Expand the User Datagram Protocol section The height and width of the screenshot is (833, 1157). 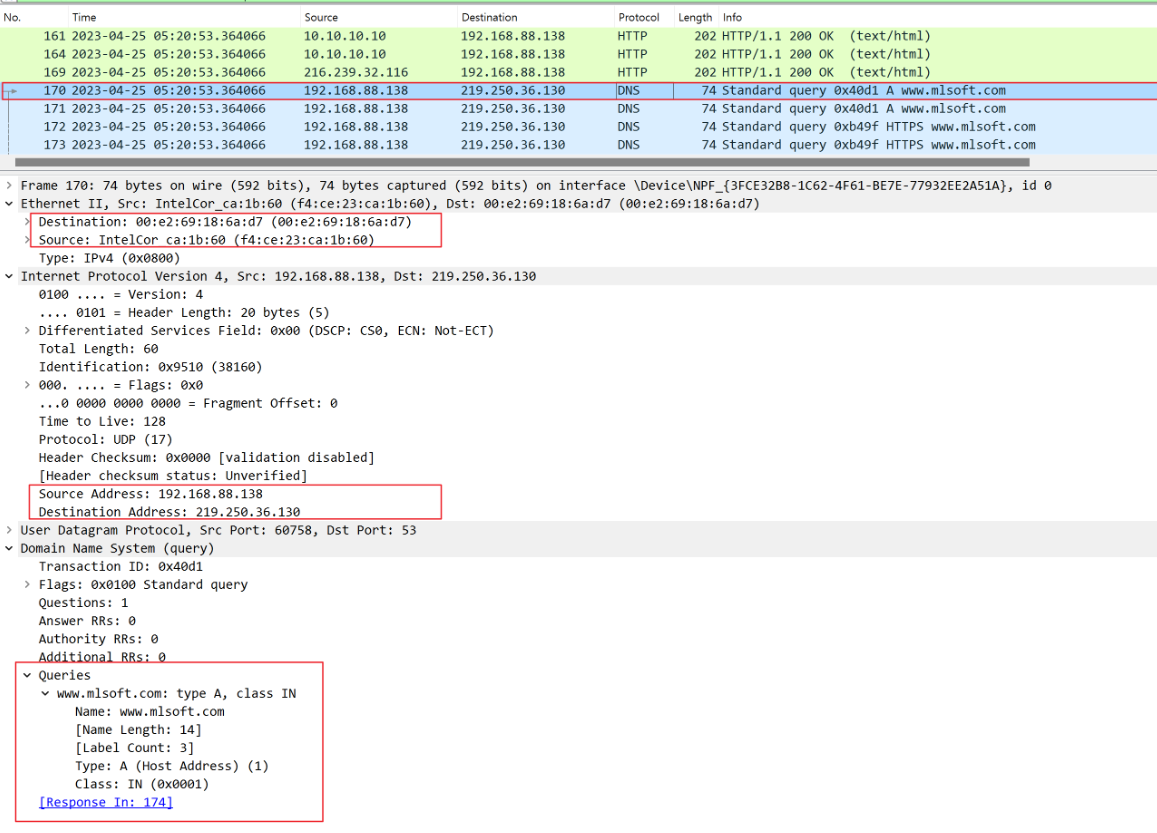pyautogui.click(x=9, y=530)
